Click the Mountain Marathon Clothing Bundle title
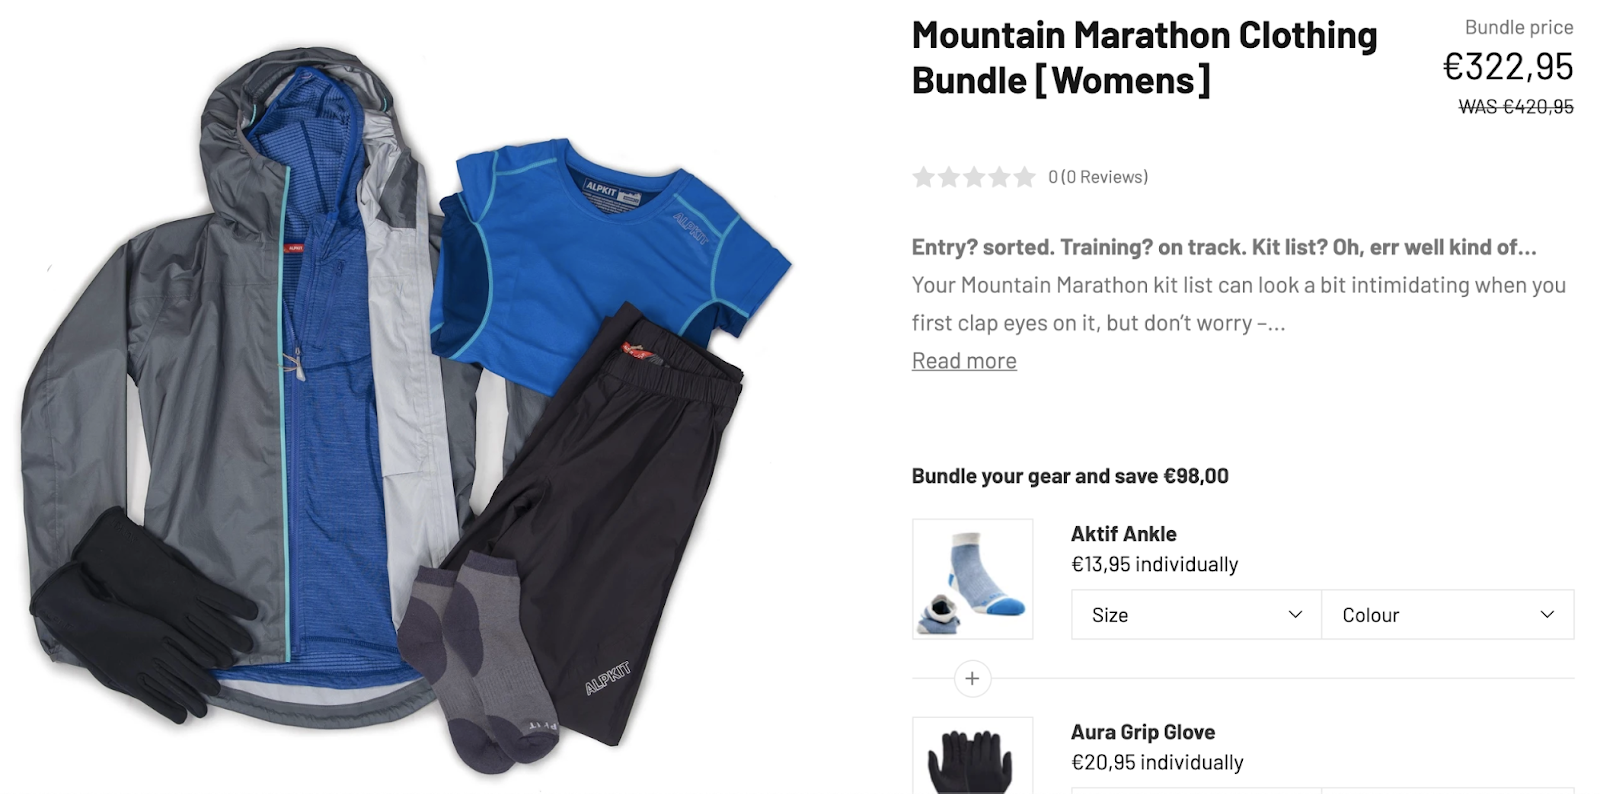This screenshot has width=1600, height=794. pyautogui.click(x=1145, y=58)
